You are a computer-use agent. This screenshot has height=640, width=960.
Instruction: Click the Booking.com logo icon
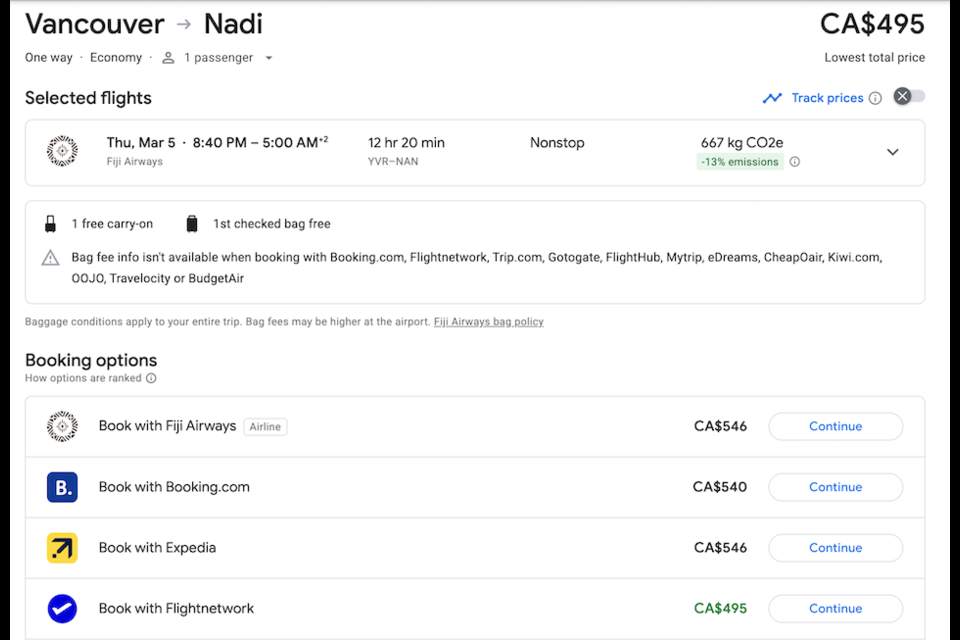click(x=62, y=487)
